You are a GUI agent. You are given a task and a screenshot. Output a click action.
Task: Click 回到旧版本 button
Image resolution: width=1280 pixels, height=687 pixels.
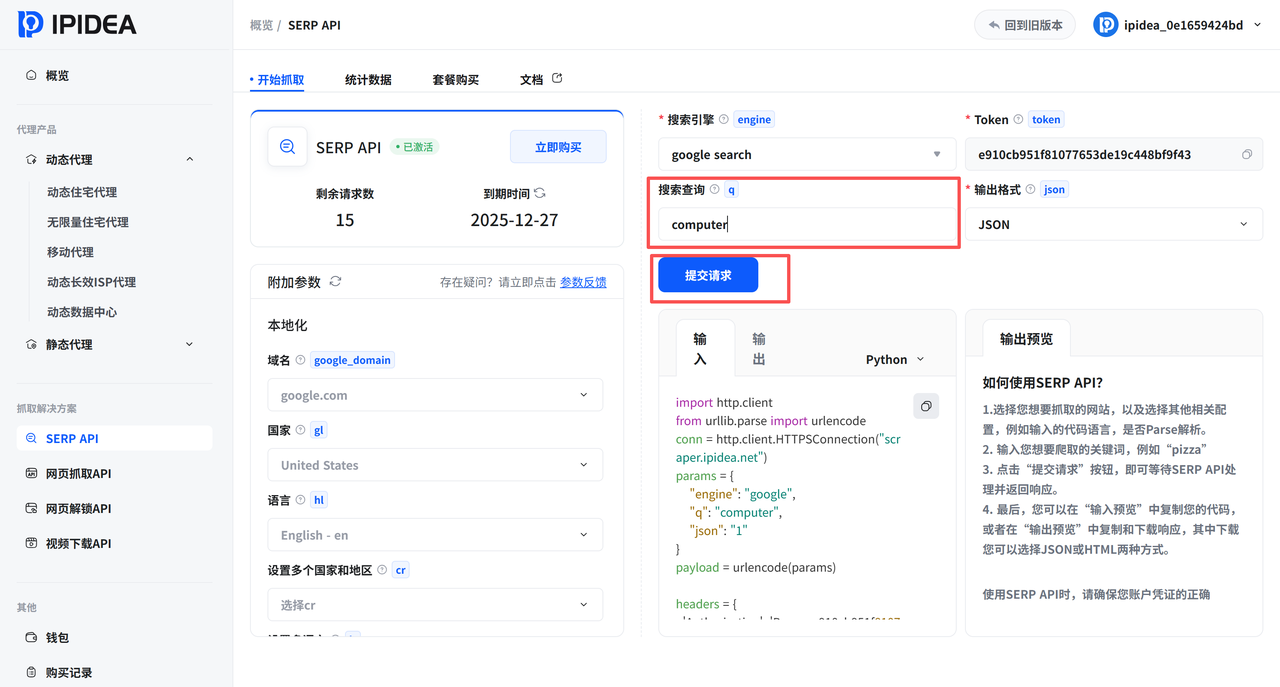(1025, 25)
